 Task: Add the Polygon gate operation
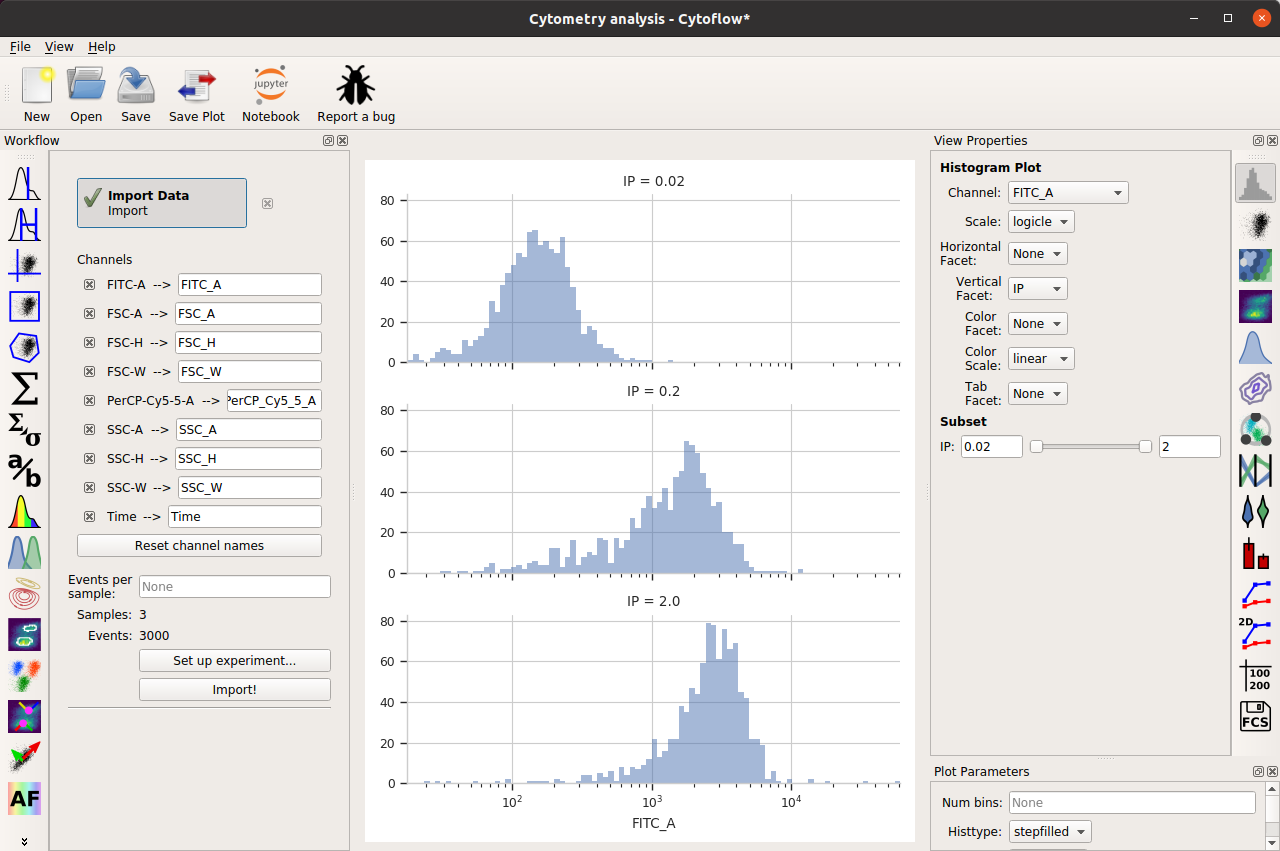click(x=24, y=348)
